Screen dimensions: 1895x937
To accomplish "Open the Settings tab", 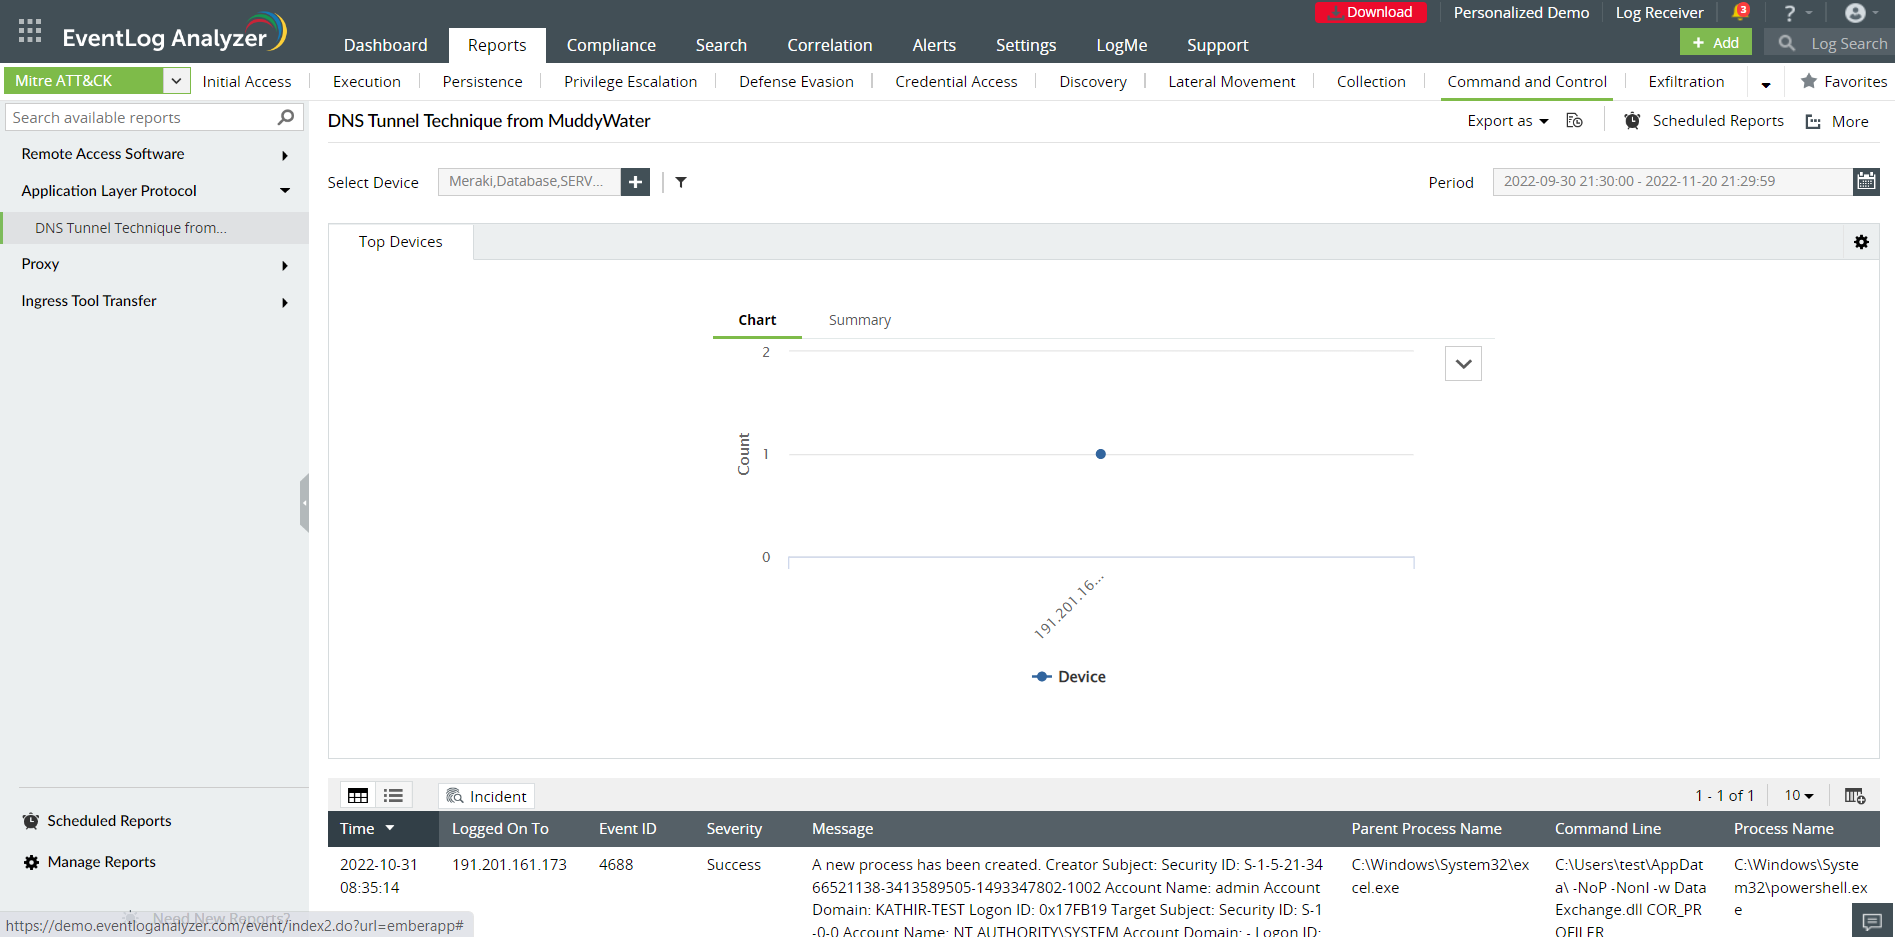I will (x=1026, y=45).
